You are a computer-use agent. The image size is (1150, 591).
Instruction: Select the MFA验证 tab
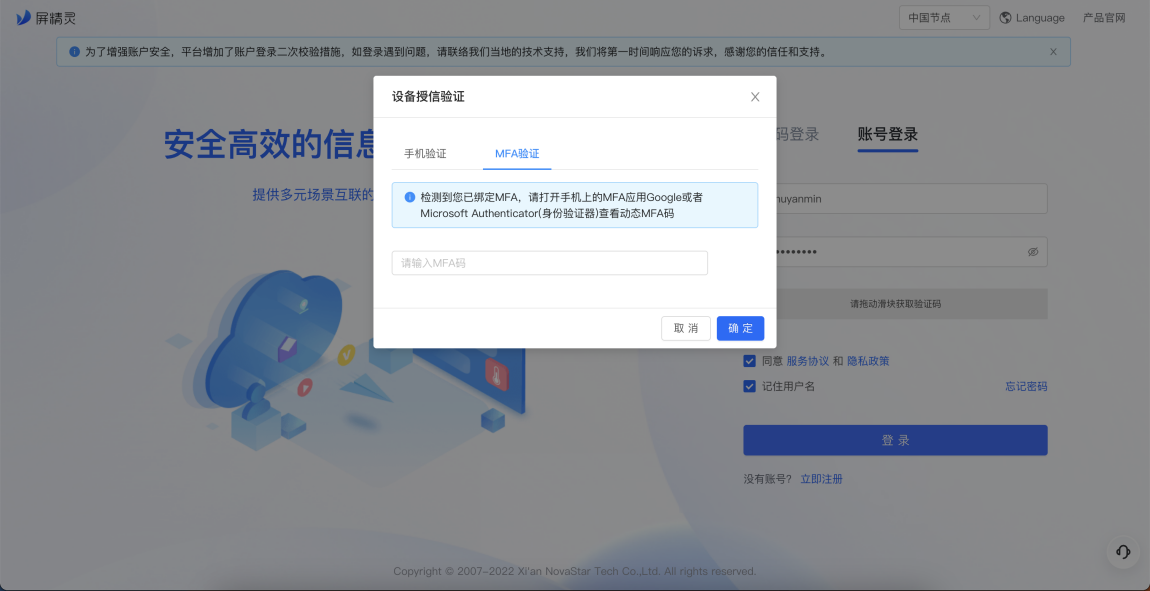(x=517, y=154)
